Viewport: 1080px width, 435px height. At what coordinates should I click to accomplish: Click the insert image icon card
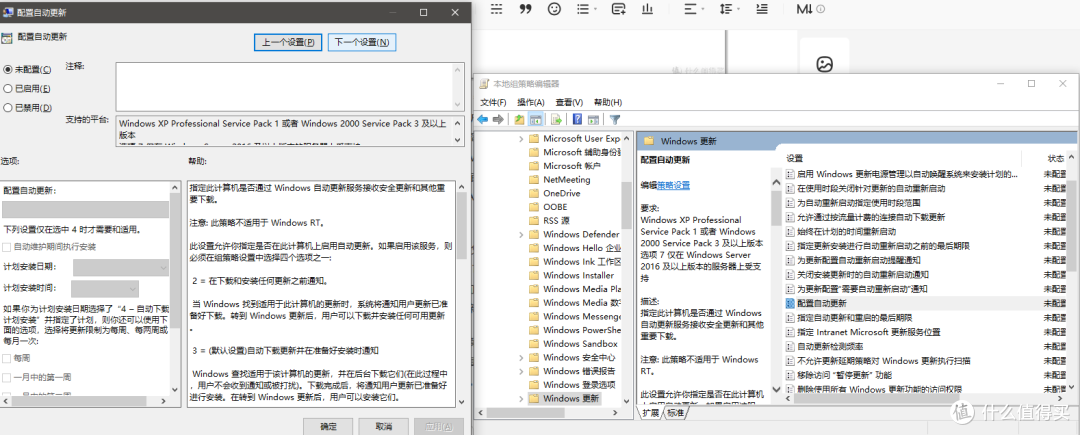click(824, 65)
